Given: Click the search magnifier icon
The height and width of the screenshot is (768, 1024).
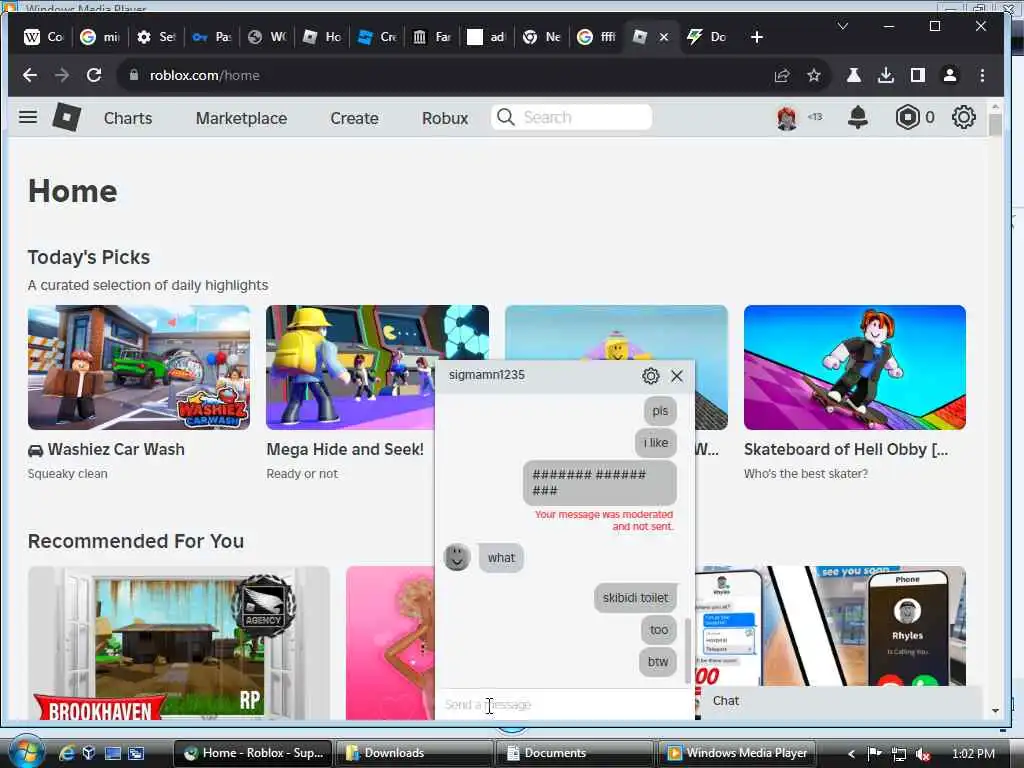Looking at the screenshot, I should (505, 118).
